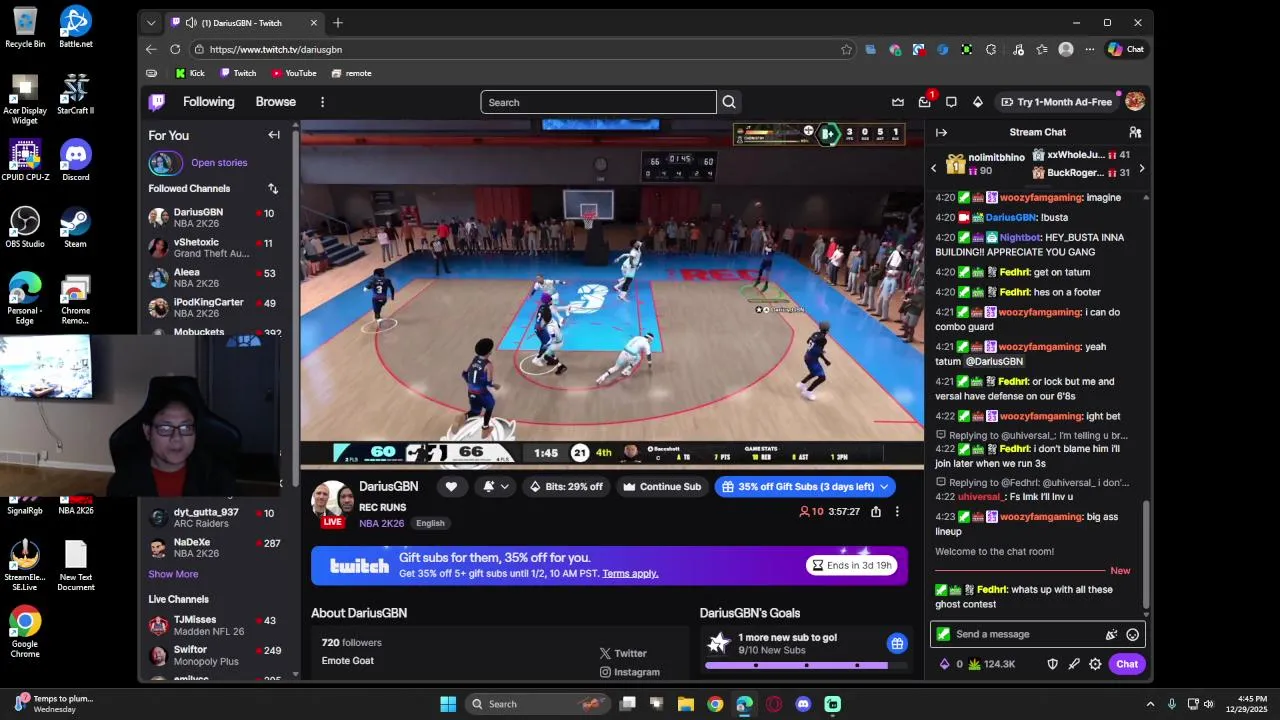Open Twitch home via the logo icon
Screen dimensions: 1280x720
click(157, 102)
